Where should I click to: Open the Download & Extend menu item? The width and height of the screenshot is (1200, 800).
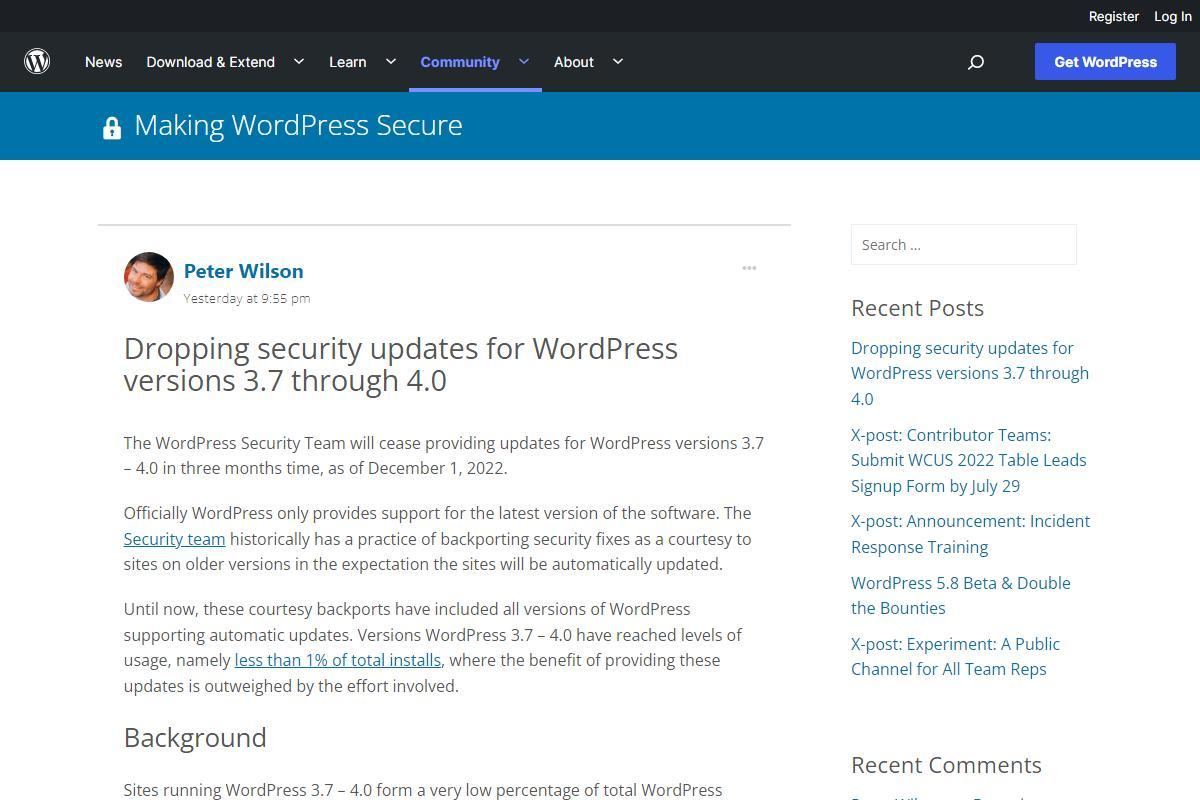pyautogui.click(x=211, y=62)
